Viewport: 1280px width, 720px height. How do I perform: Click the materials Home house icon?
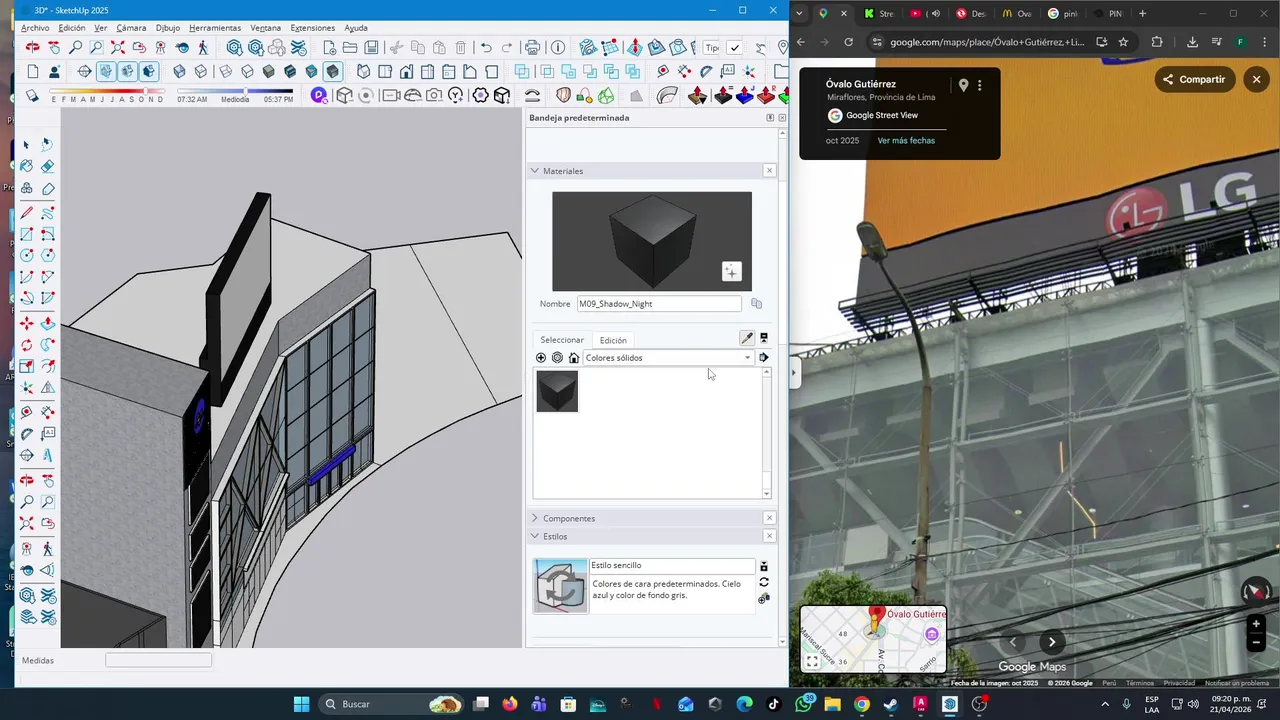point(574,357)
